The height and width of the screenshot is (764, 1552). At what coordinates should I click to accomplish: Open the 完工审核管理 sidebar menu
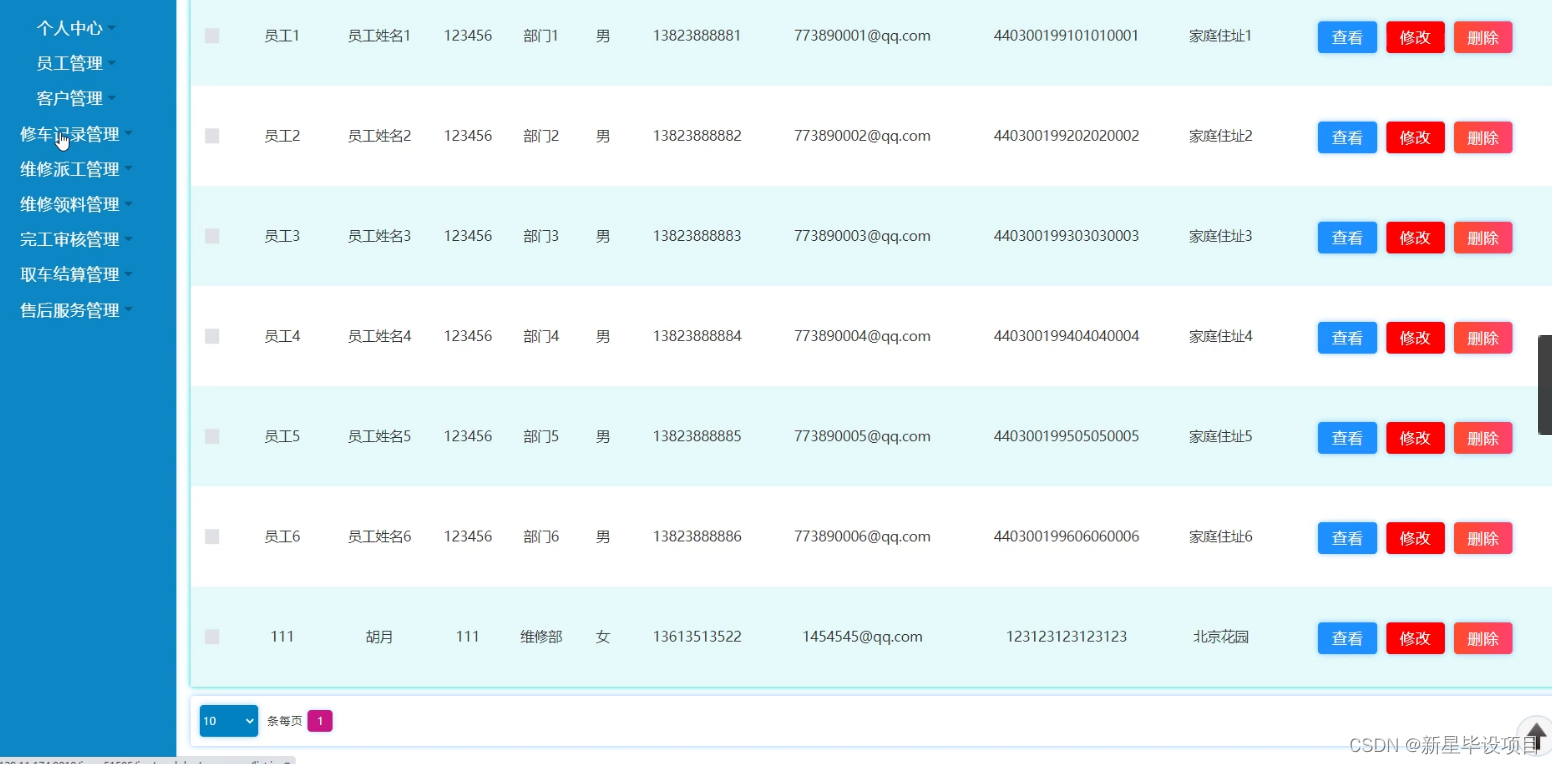(x=66, y=239)
